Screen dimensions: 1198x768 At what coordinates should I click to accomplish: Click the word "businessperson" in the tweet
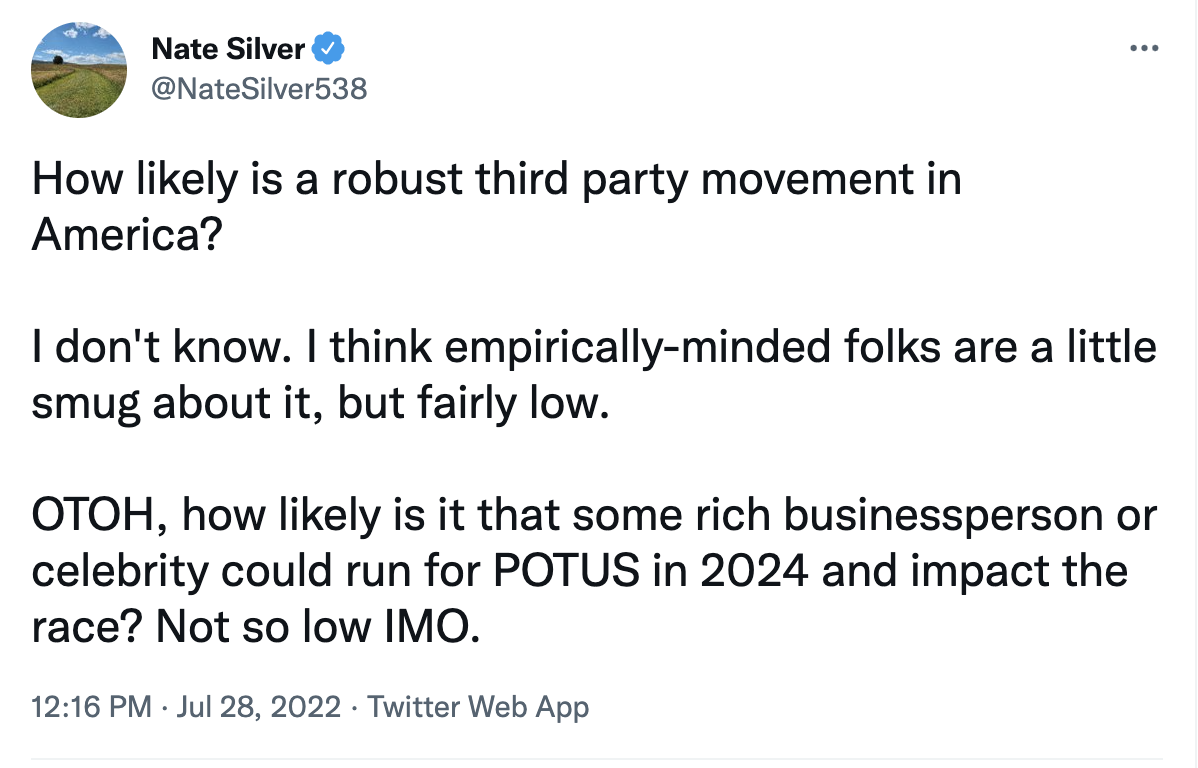tap(943, 517)
